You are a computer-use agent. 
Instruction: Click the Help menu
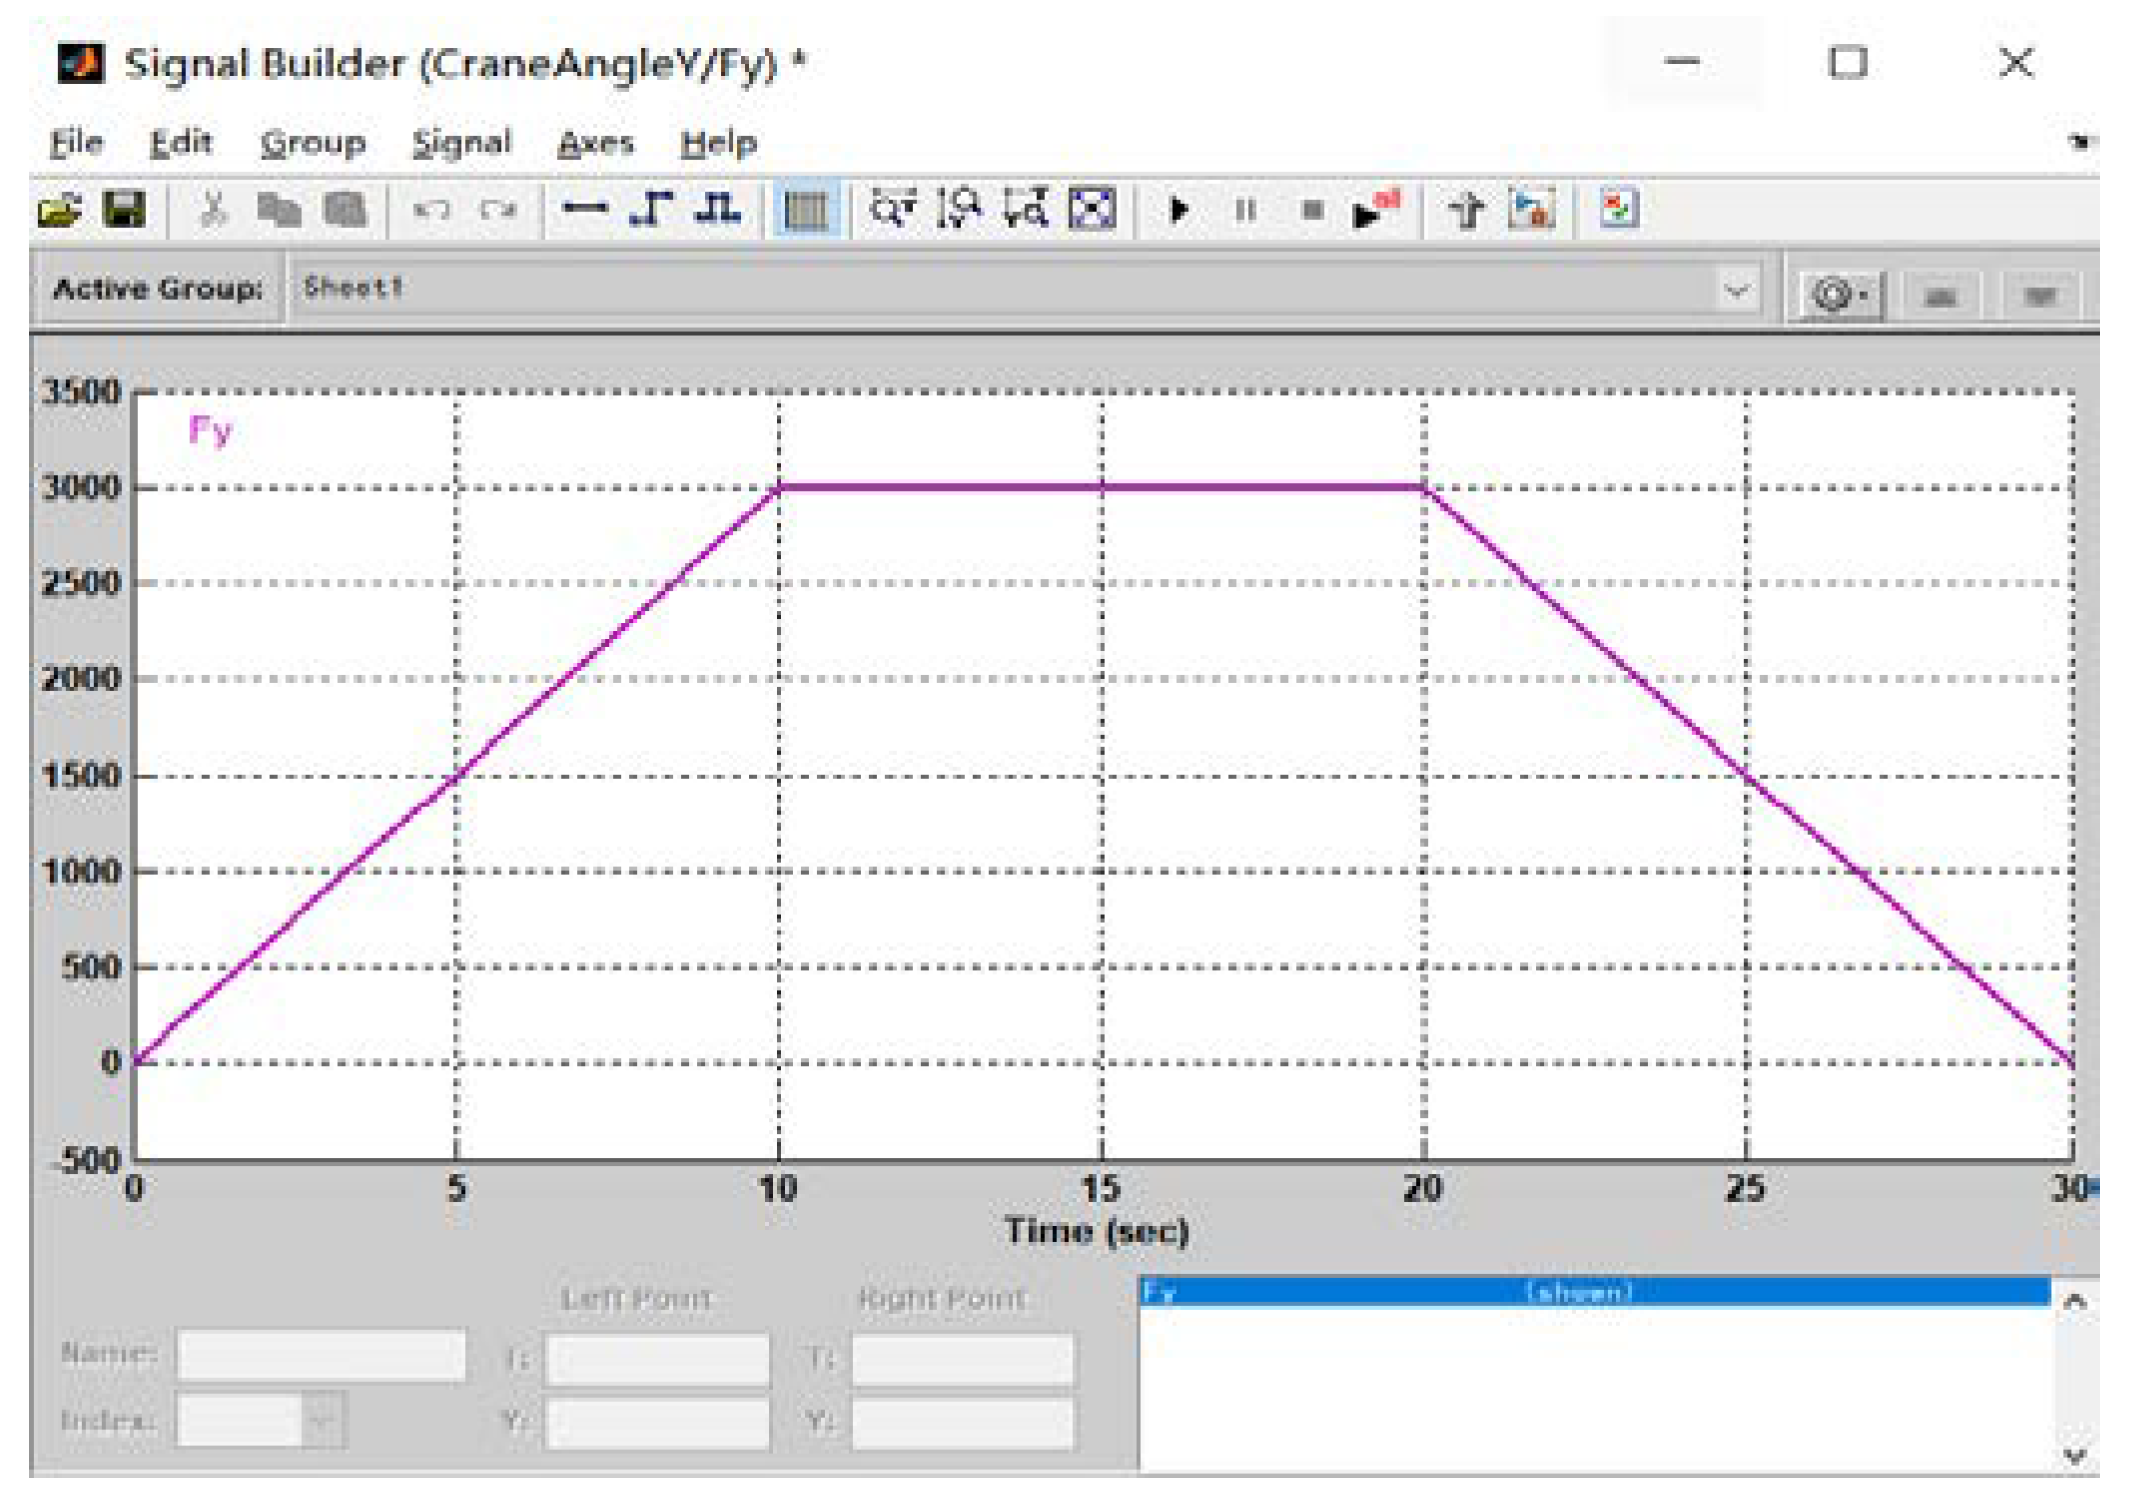718,143
